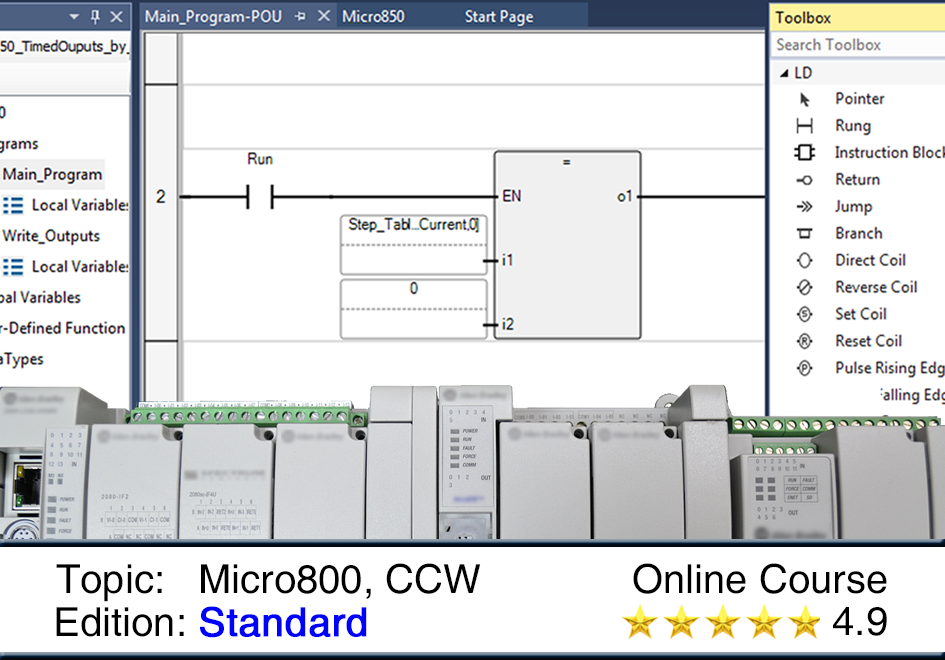Select the Run contact on rung 2
The image size is (945, 660).
click(260, 197)
